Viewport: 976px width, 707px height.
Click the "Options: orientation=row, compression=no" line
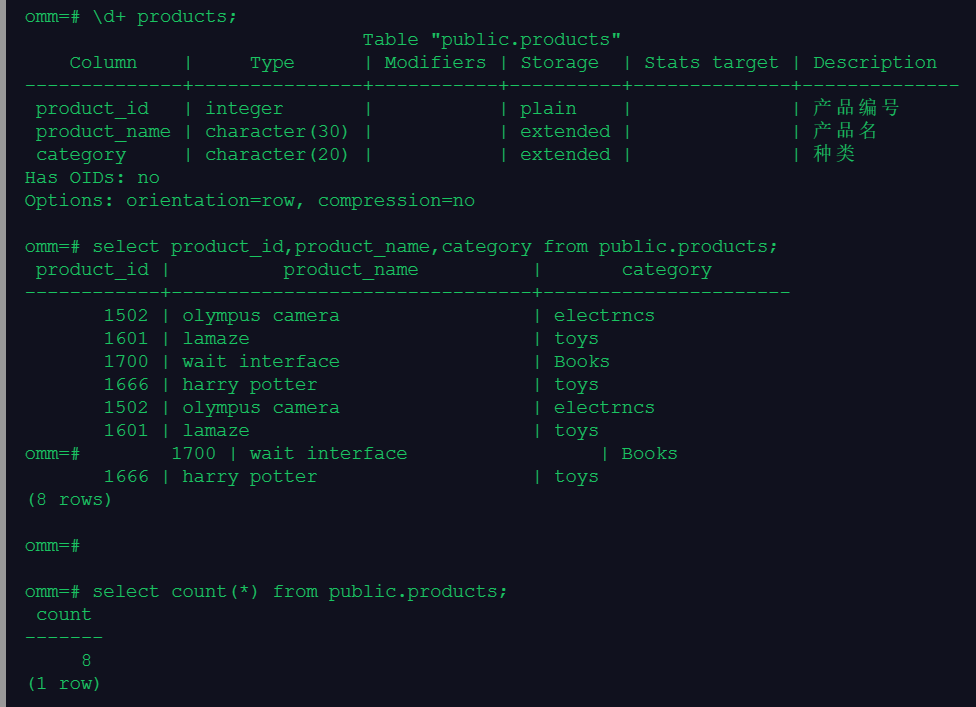pyautogui.click(x=250, y=201)
